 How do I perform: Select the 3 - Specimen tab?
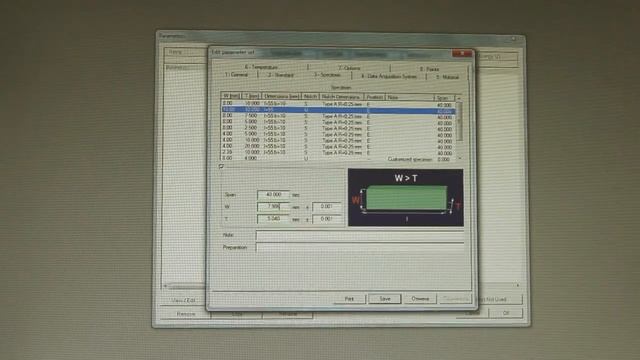327,75
